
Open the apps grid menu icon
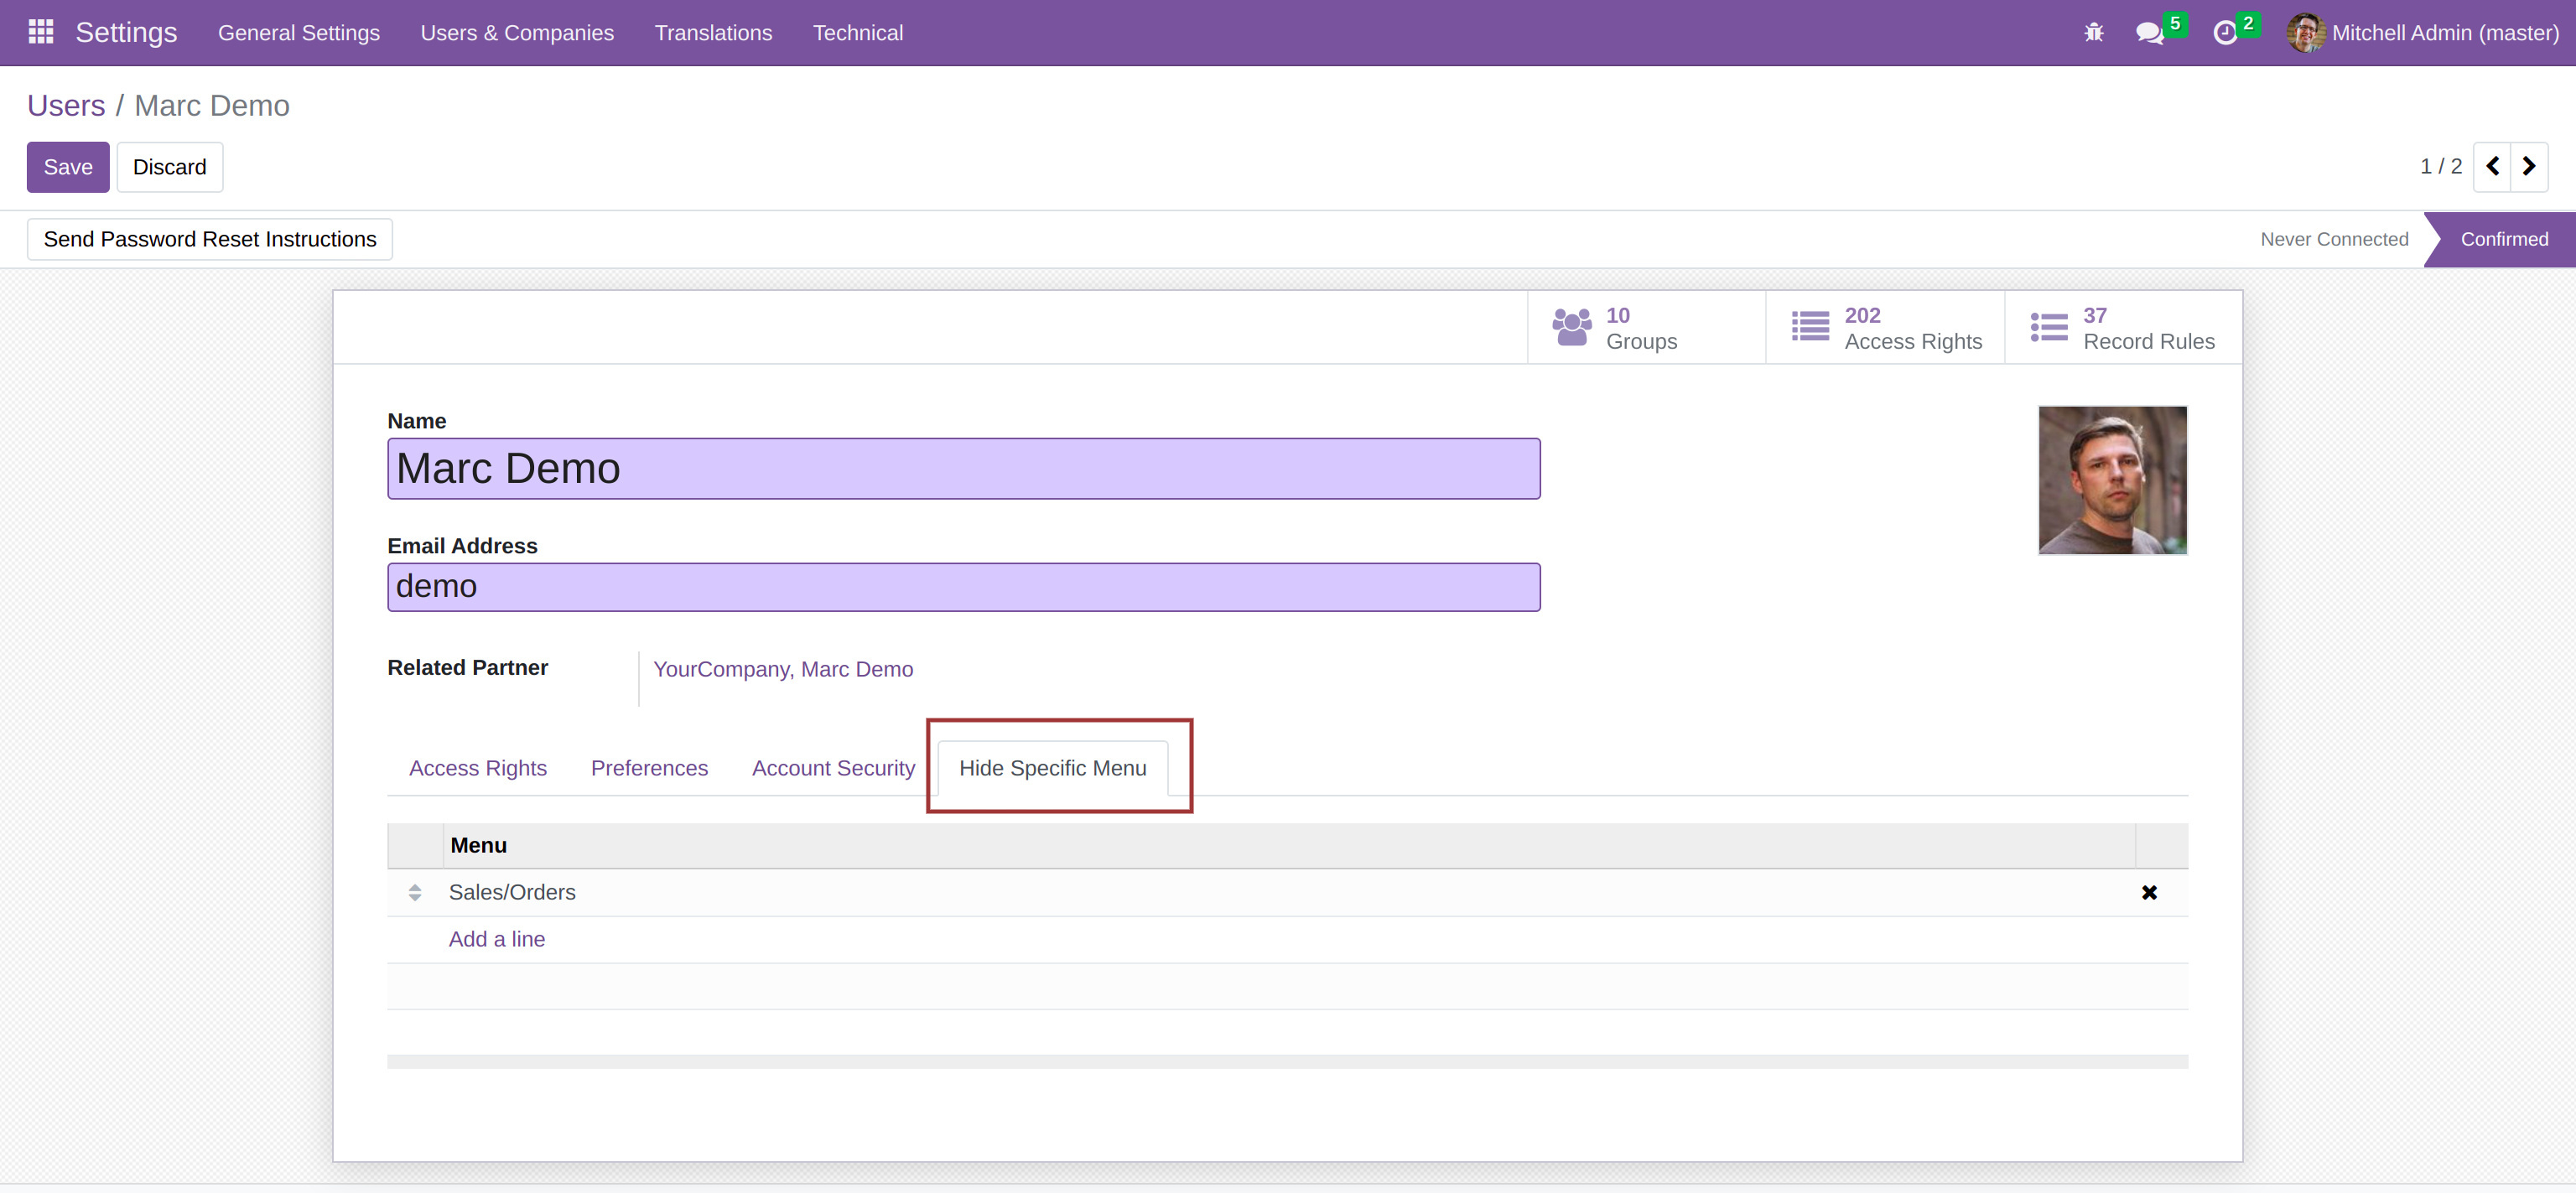coord(41,32)
